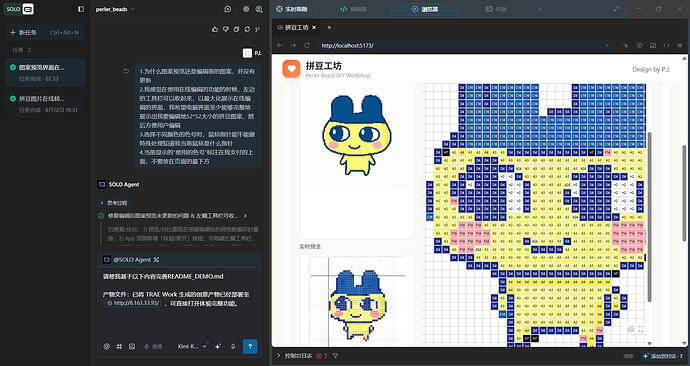This screenshot has width=690, height=366.
Task: Click the browser toolbar icon before code brackets
Action: point(653,45)
